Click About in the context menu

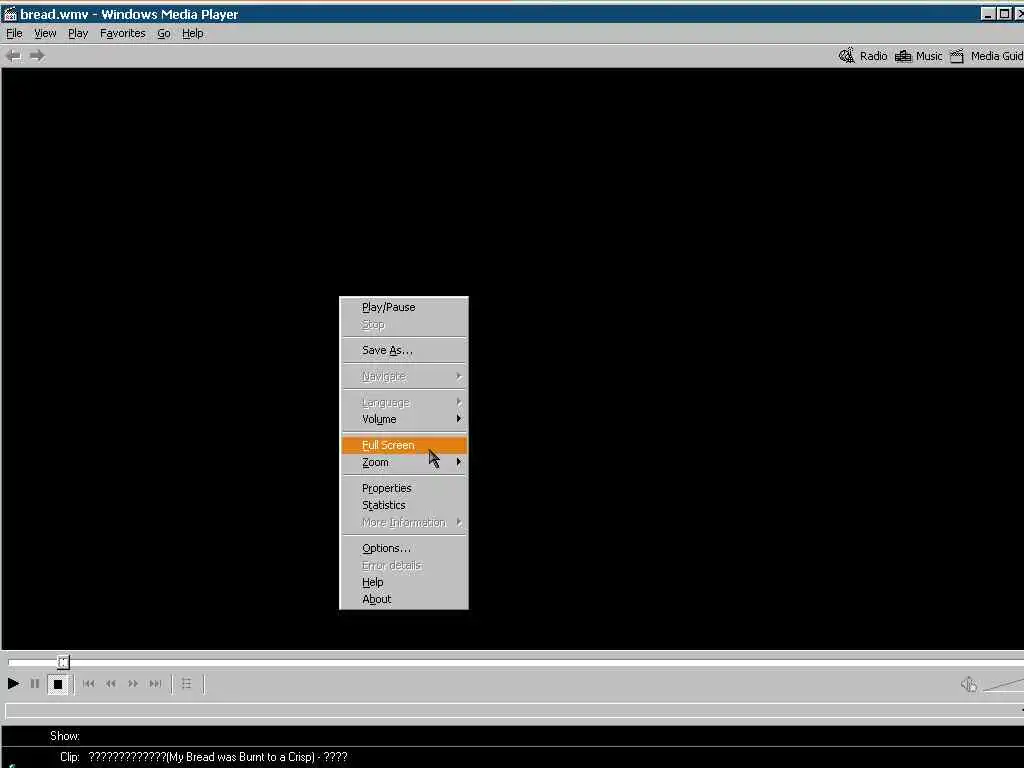coord(404,600)
